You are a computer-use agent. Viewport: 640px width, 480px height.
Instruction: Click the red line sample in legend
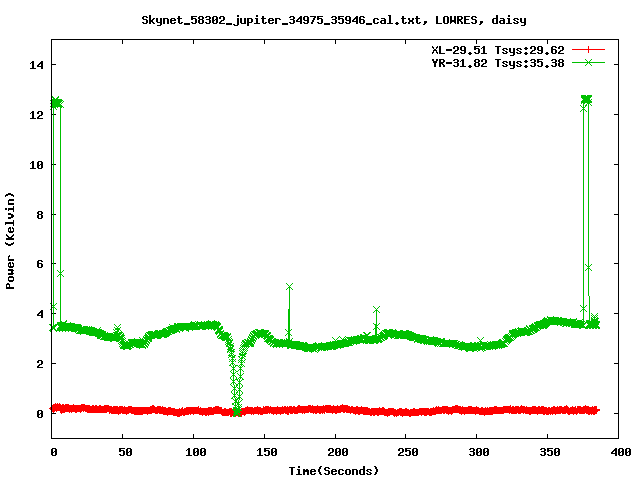tap(588, 50)
